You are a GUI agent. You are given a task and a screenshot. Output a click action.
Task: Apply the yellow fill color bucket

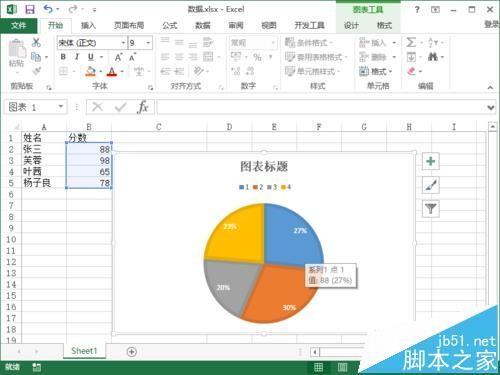[x=90, y=71]
